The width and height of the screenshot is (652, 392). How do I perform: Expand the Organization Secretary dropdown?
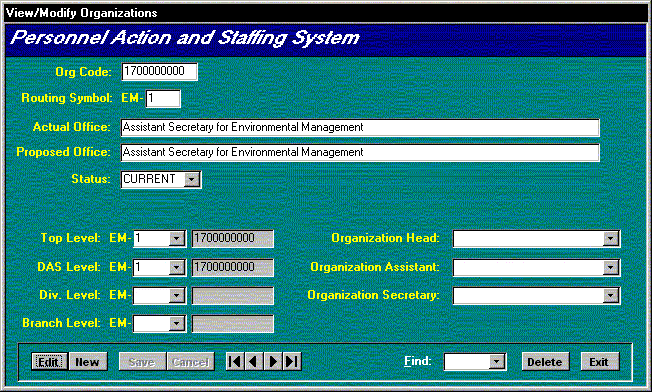[x=611, y=296]
